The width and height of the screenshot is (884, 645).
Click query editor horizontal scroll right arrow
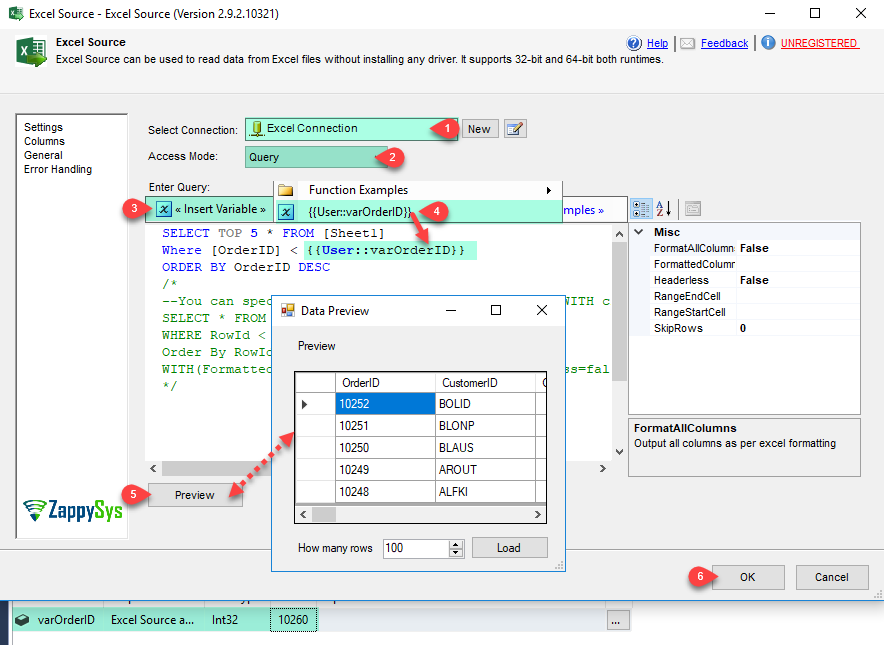[603, 469]
